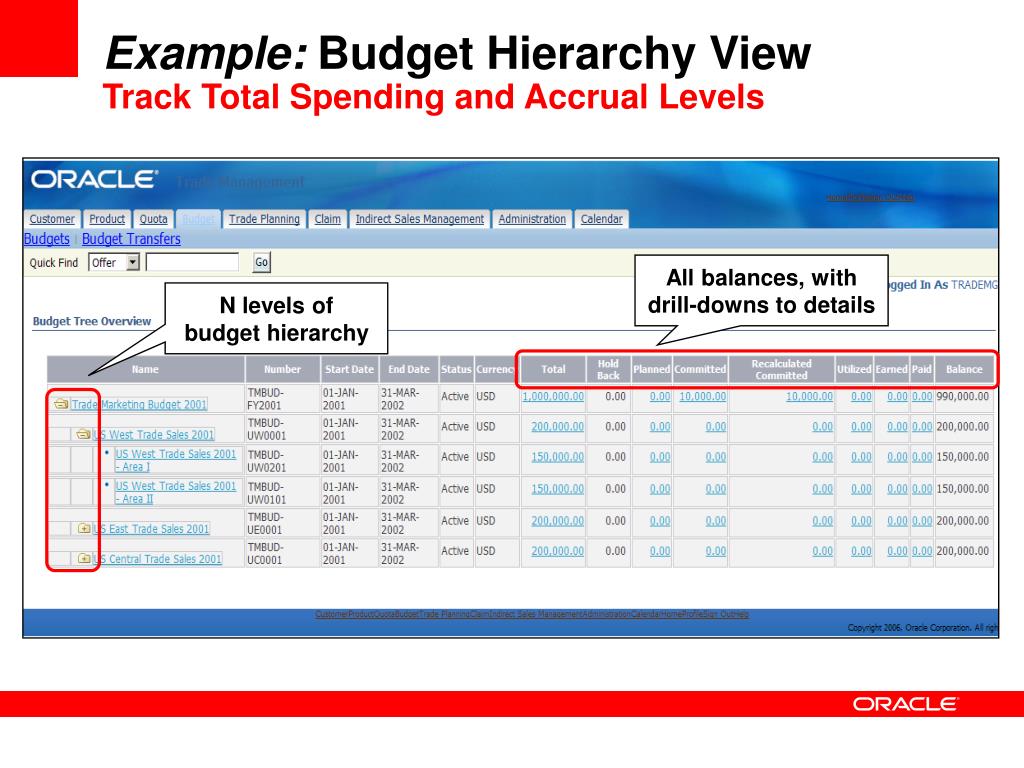This screenshot has width=1024, height=768.
Task: Click Paid 0.00 in TMBUD-UC0001 row
Action: click(x=922, y=551)
